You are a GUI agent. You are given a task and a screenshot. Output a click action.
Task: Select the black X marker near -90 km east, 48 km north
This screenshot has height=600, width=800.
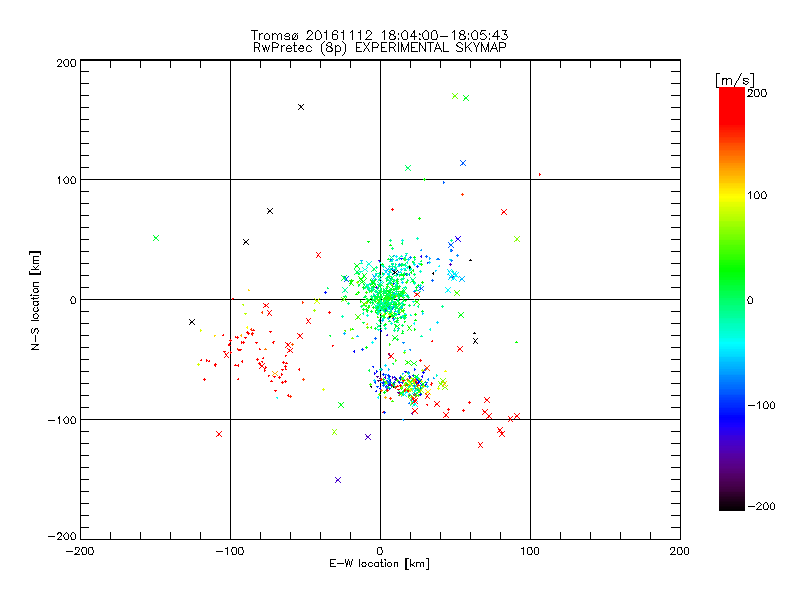(246, 242)
